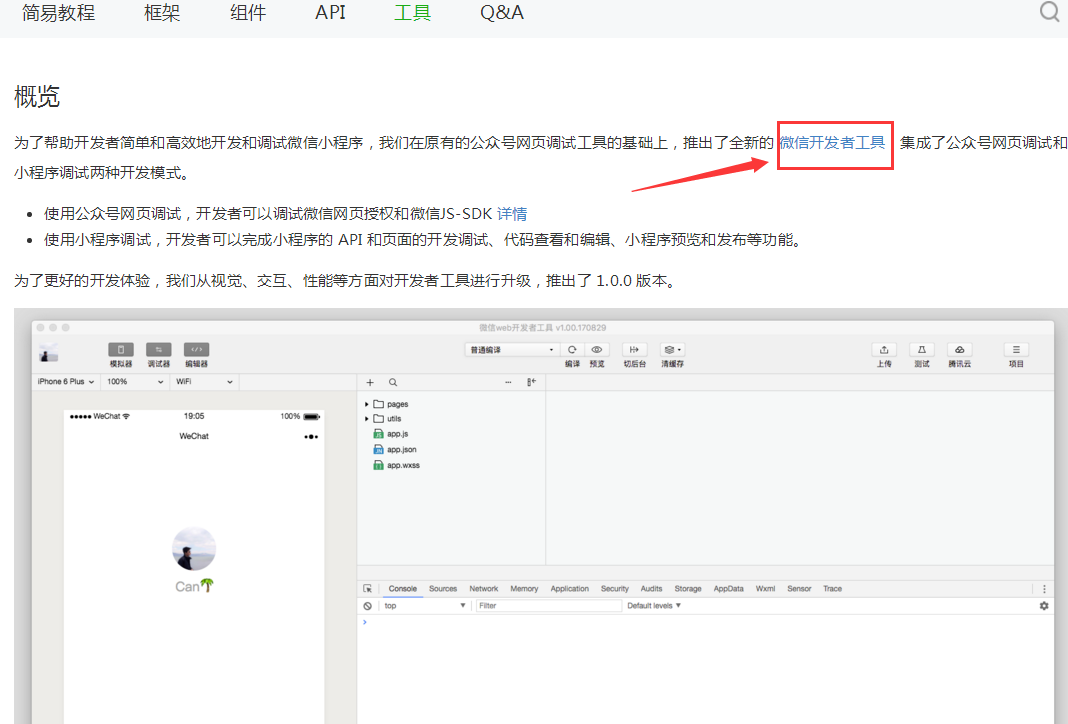The height and width of the screenshot is (724, 1068).
Task: Switch to the Sources tab
Action: (443, 588)
